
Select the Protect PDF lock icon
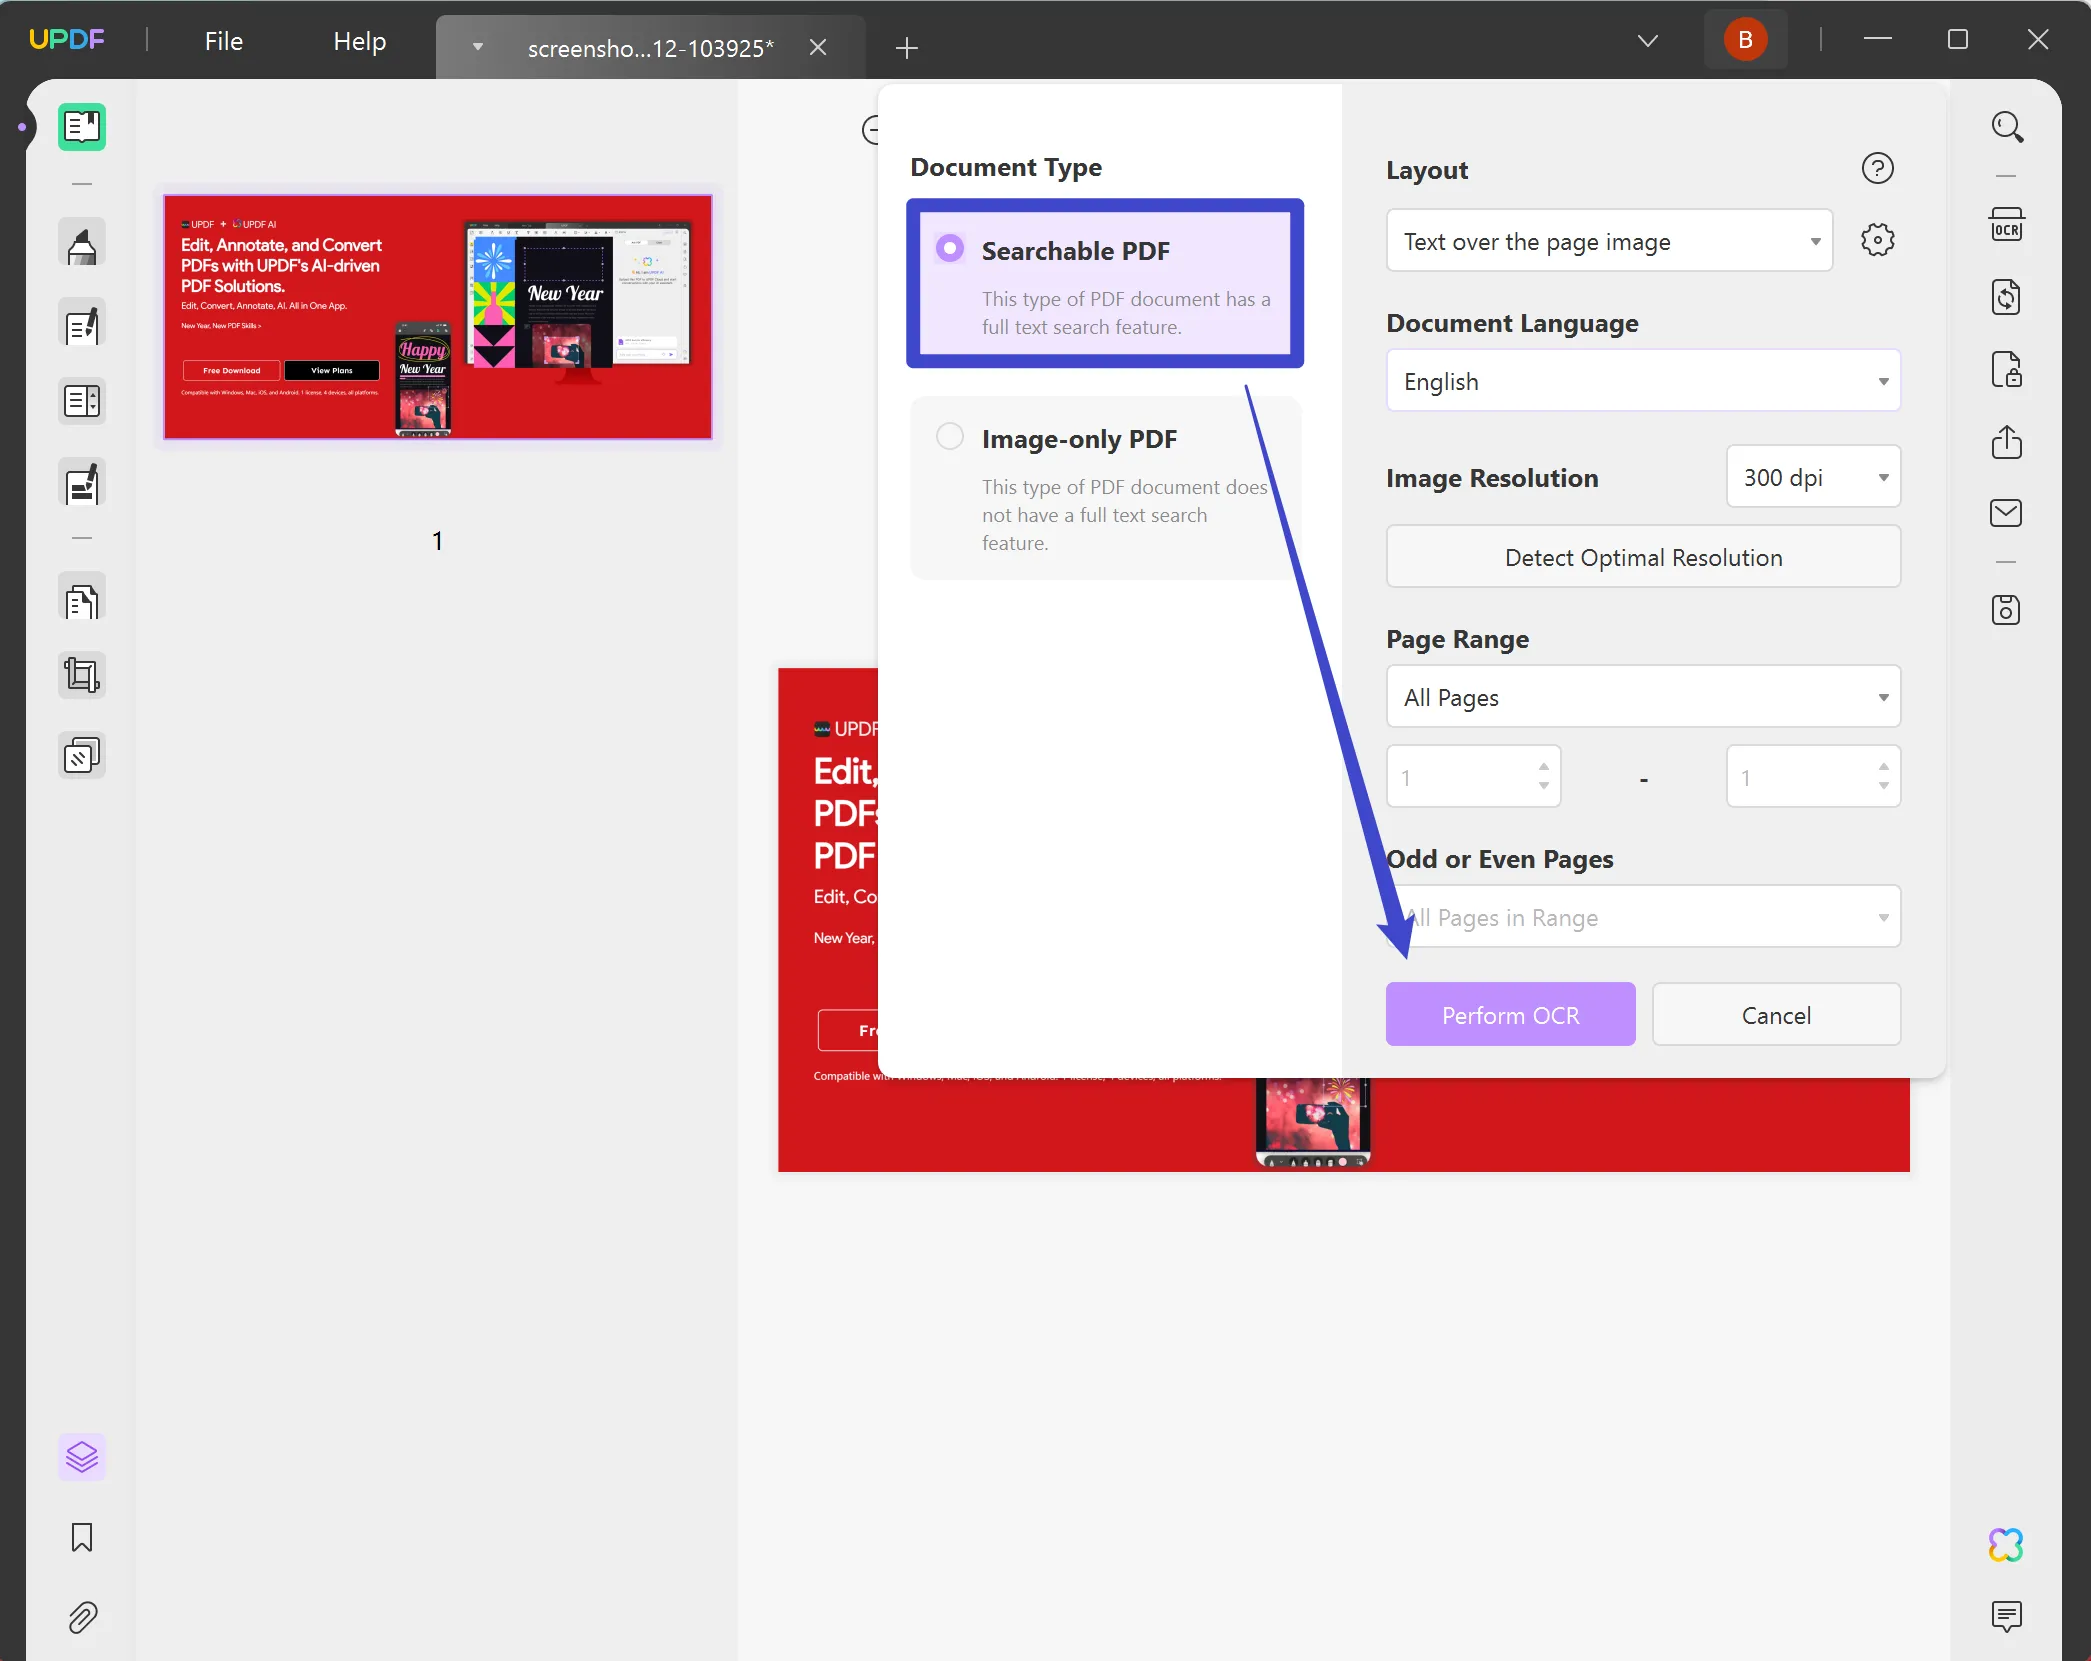[x=2008, y=368]
